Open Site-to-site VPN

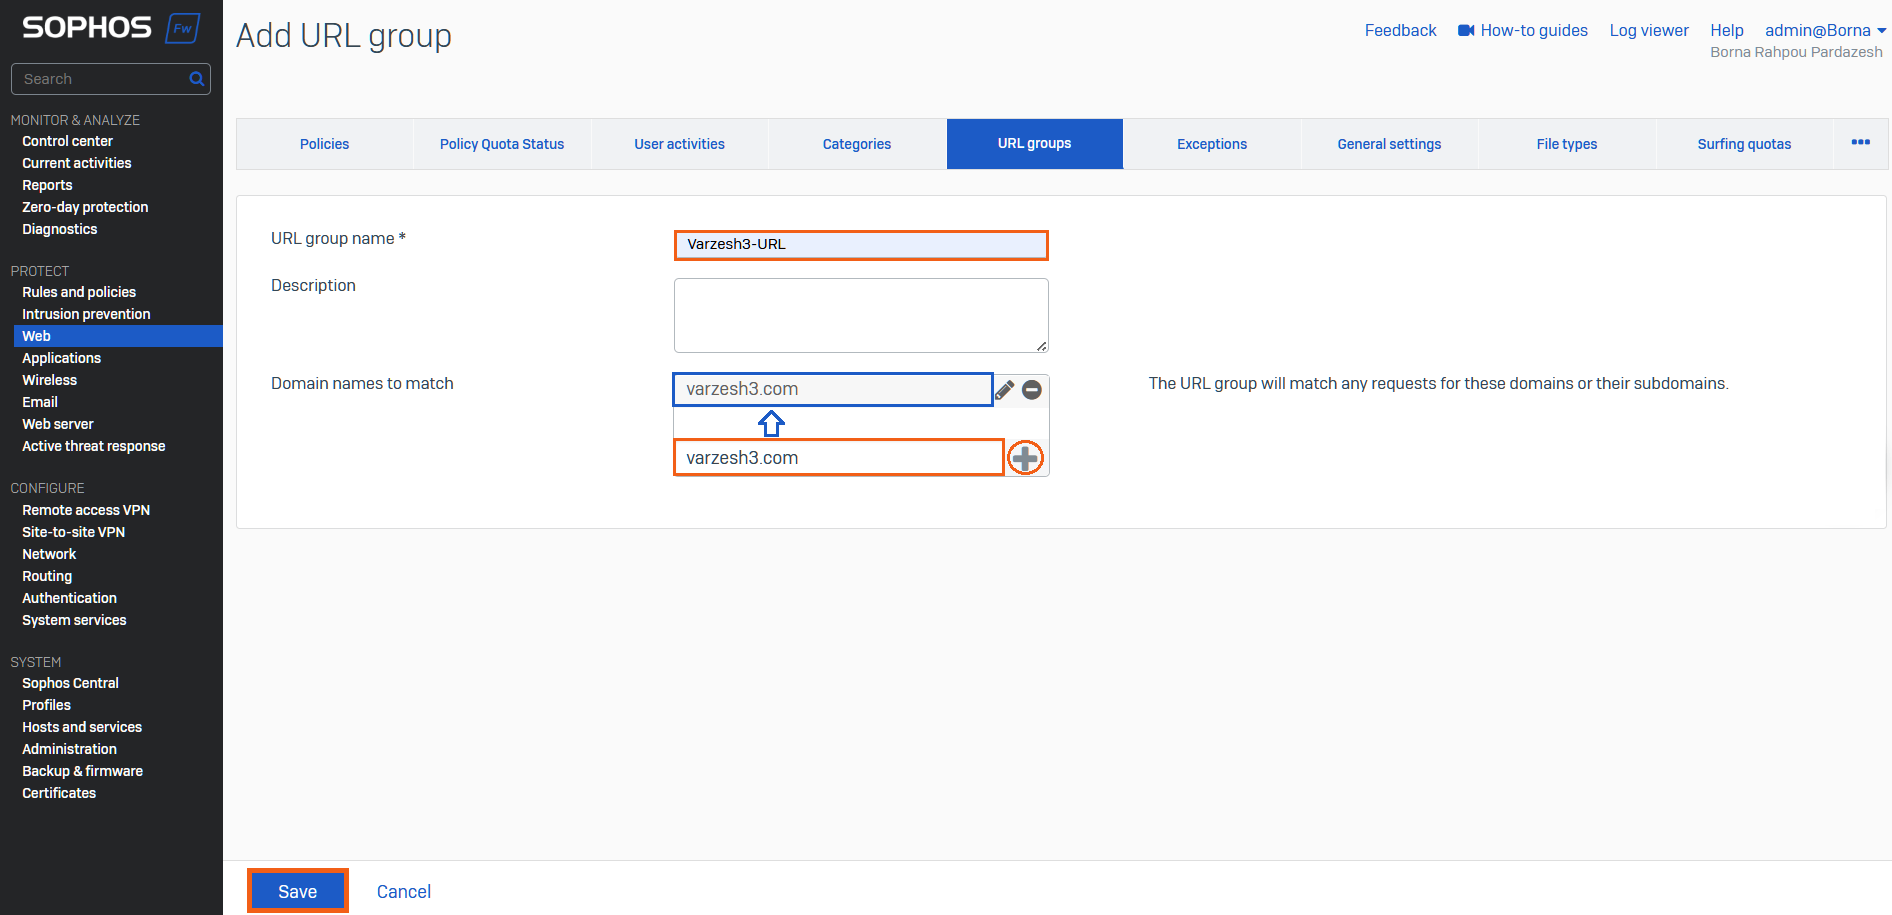[74, 532]
